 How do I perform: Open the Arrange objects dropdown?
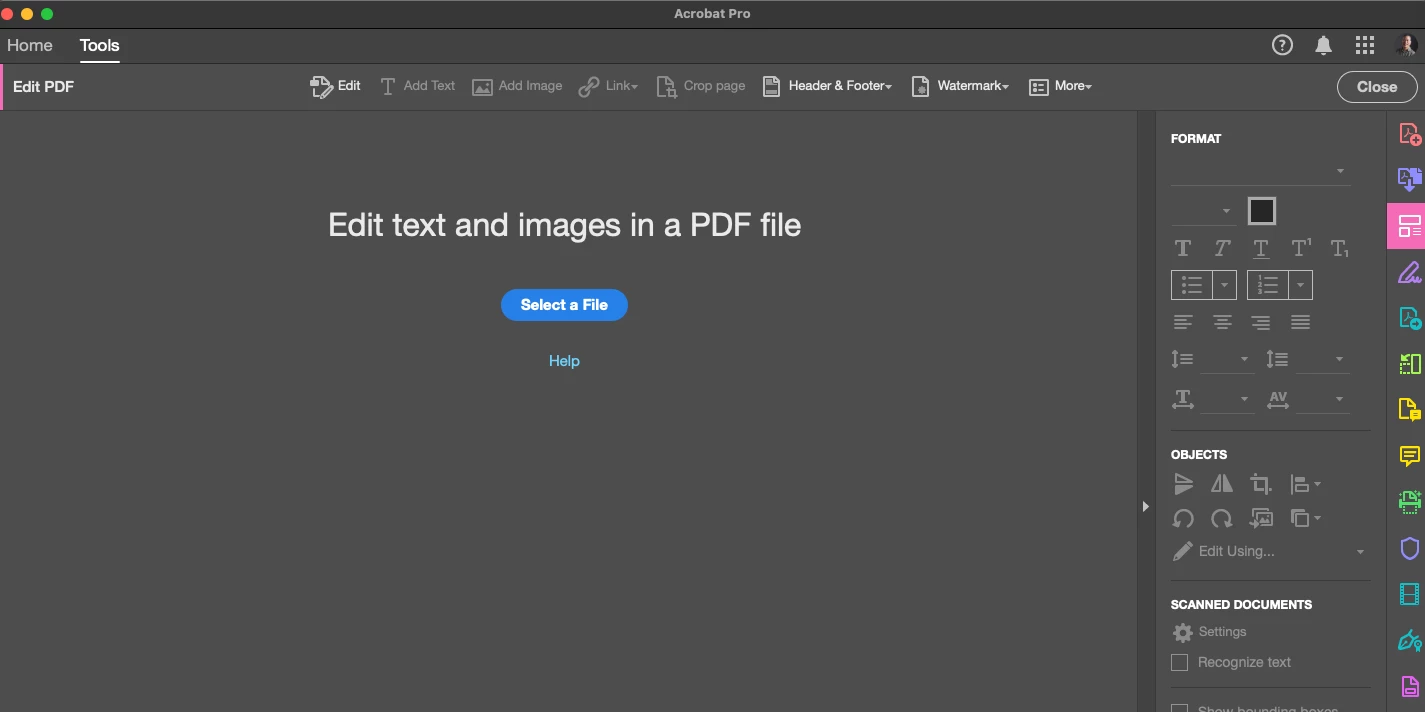[x=1305, y=518]
